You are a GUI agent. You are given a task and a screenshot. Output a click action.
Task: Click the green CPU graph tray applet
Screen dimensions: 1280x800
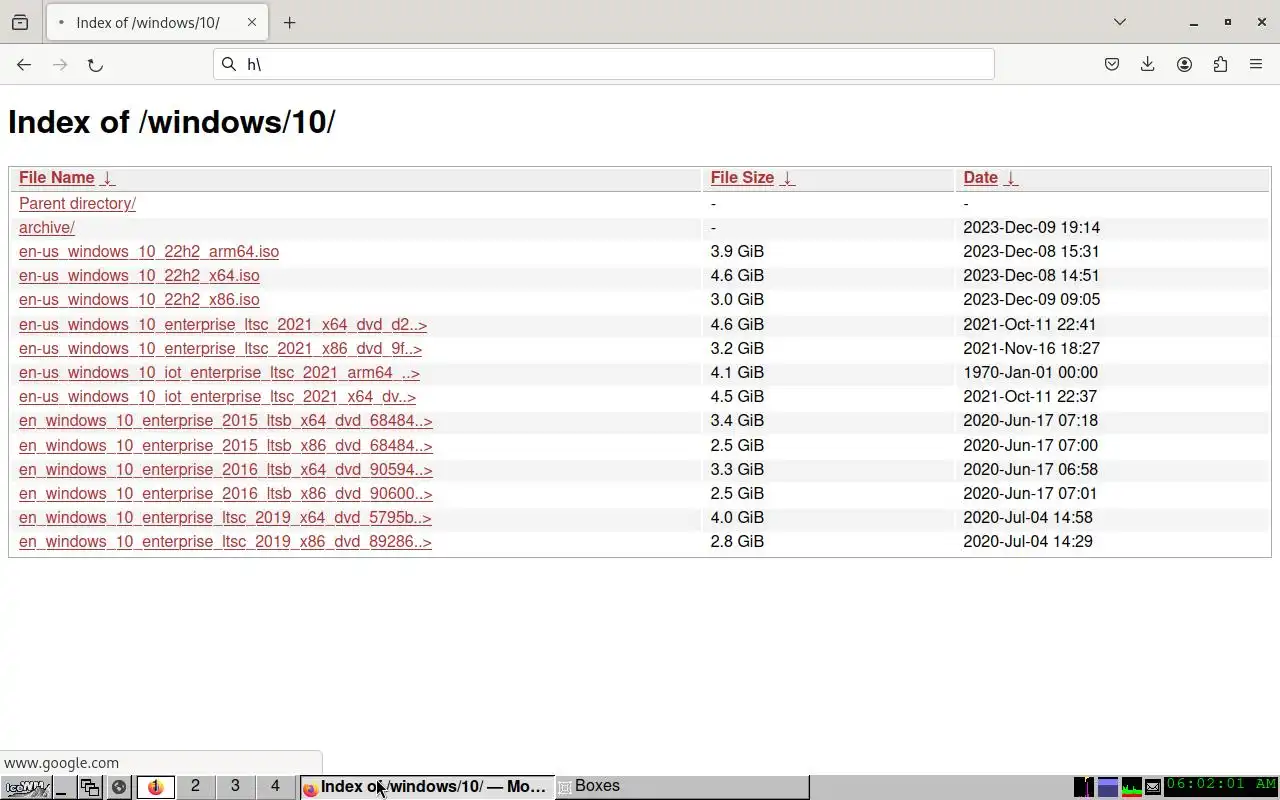tap(1132, 787)
